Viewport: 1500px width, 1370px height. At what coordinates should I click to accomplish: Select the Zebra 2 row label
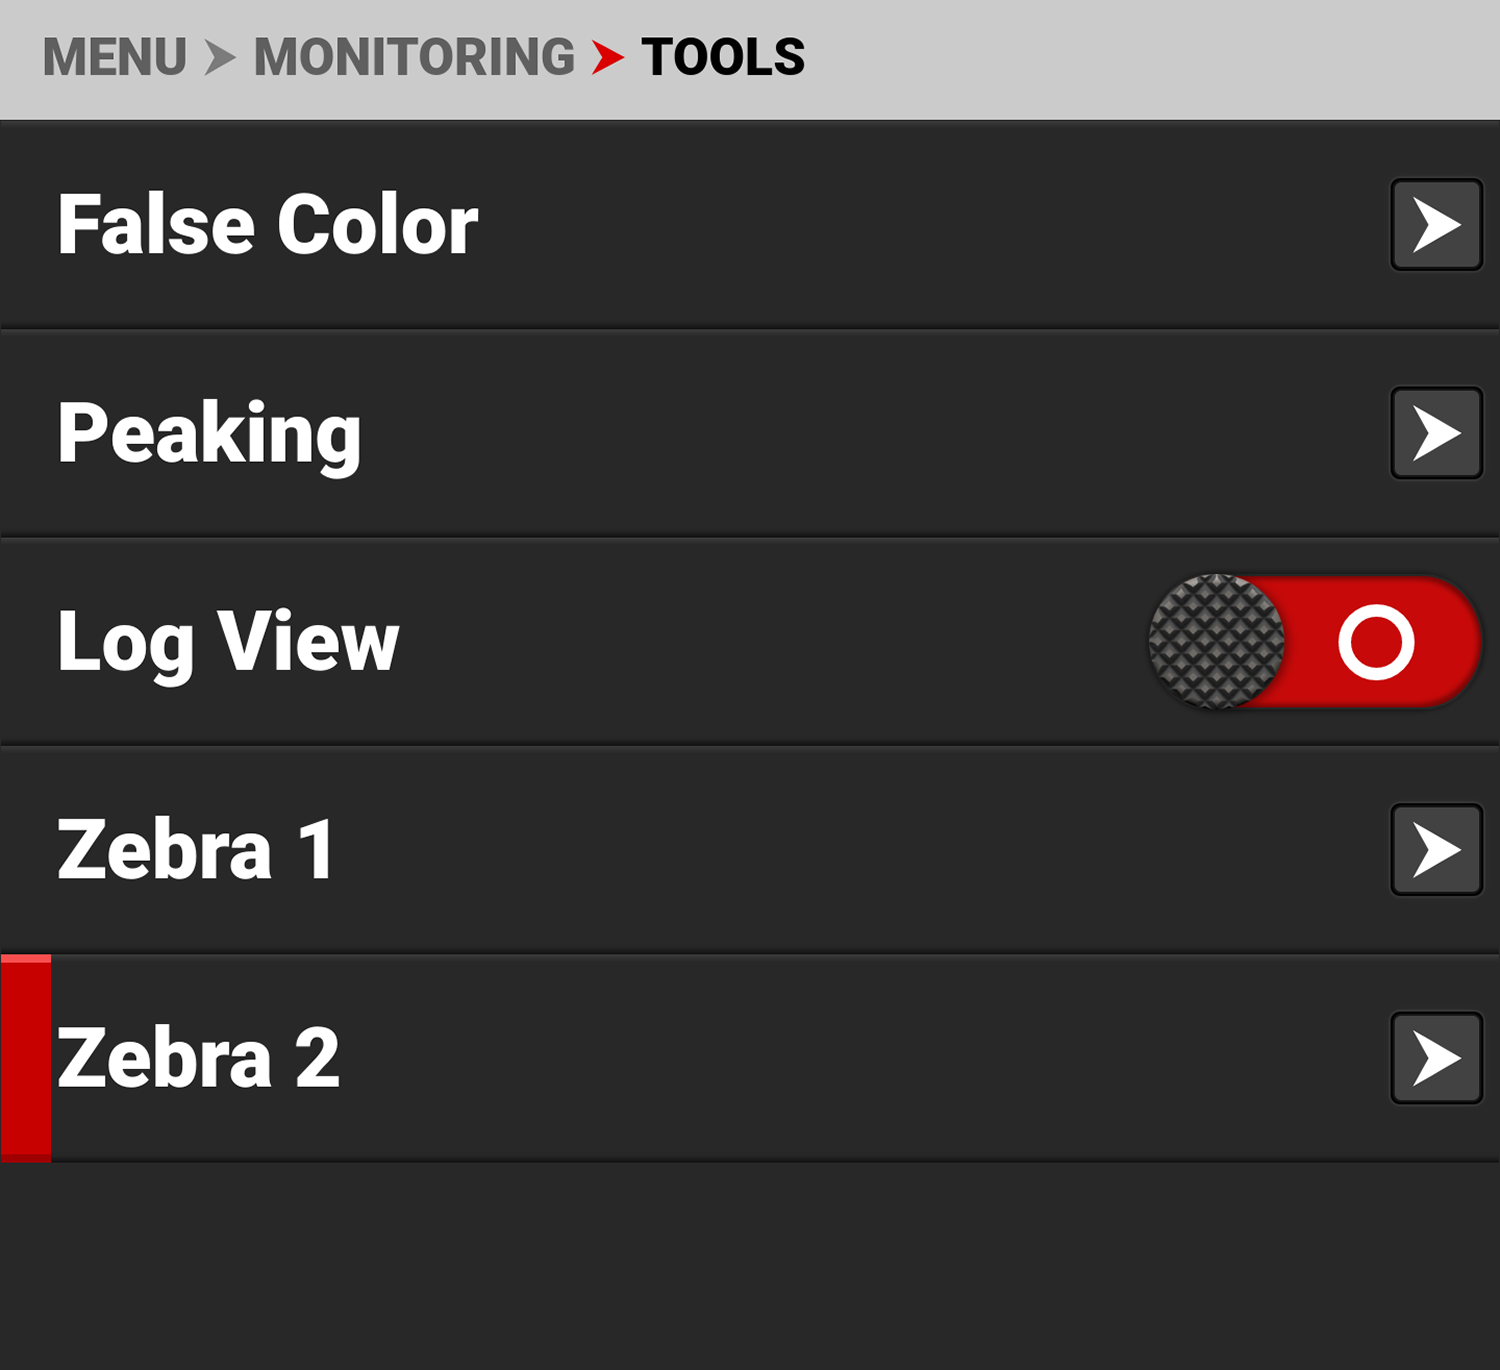click(198, 1058)
